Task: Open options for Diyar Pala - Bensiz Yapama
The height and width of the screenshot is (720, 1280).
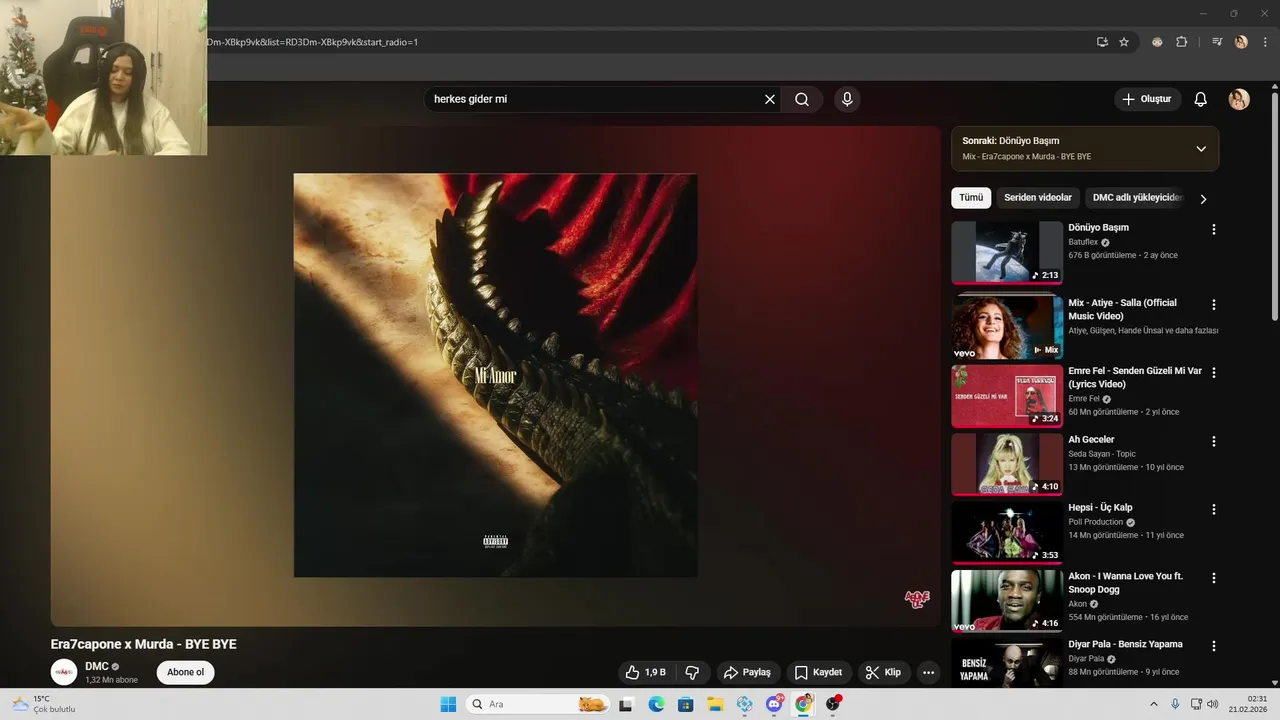Action: 1214,646
